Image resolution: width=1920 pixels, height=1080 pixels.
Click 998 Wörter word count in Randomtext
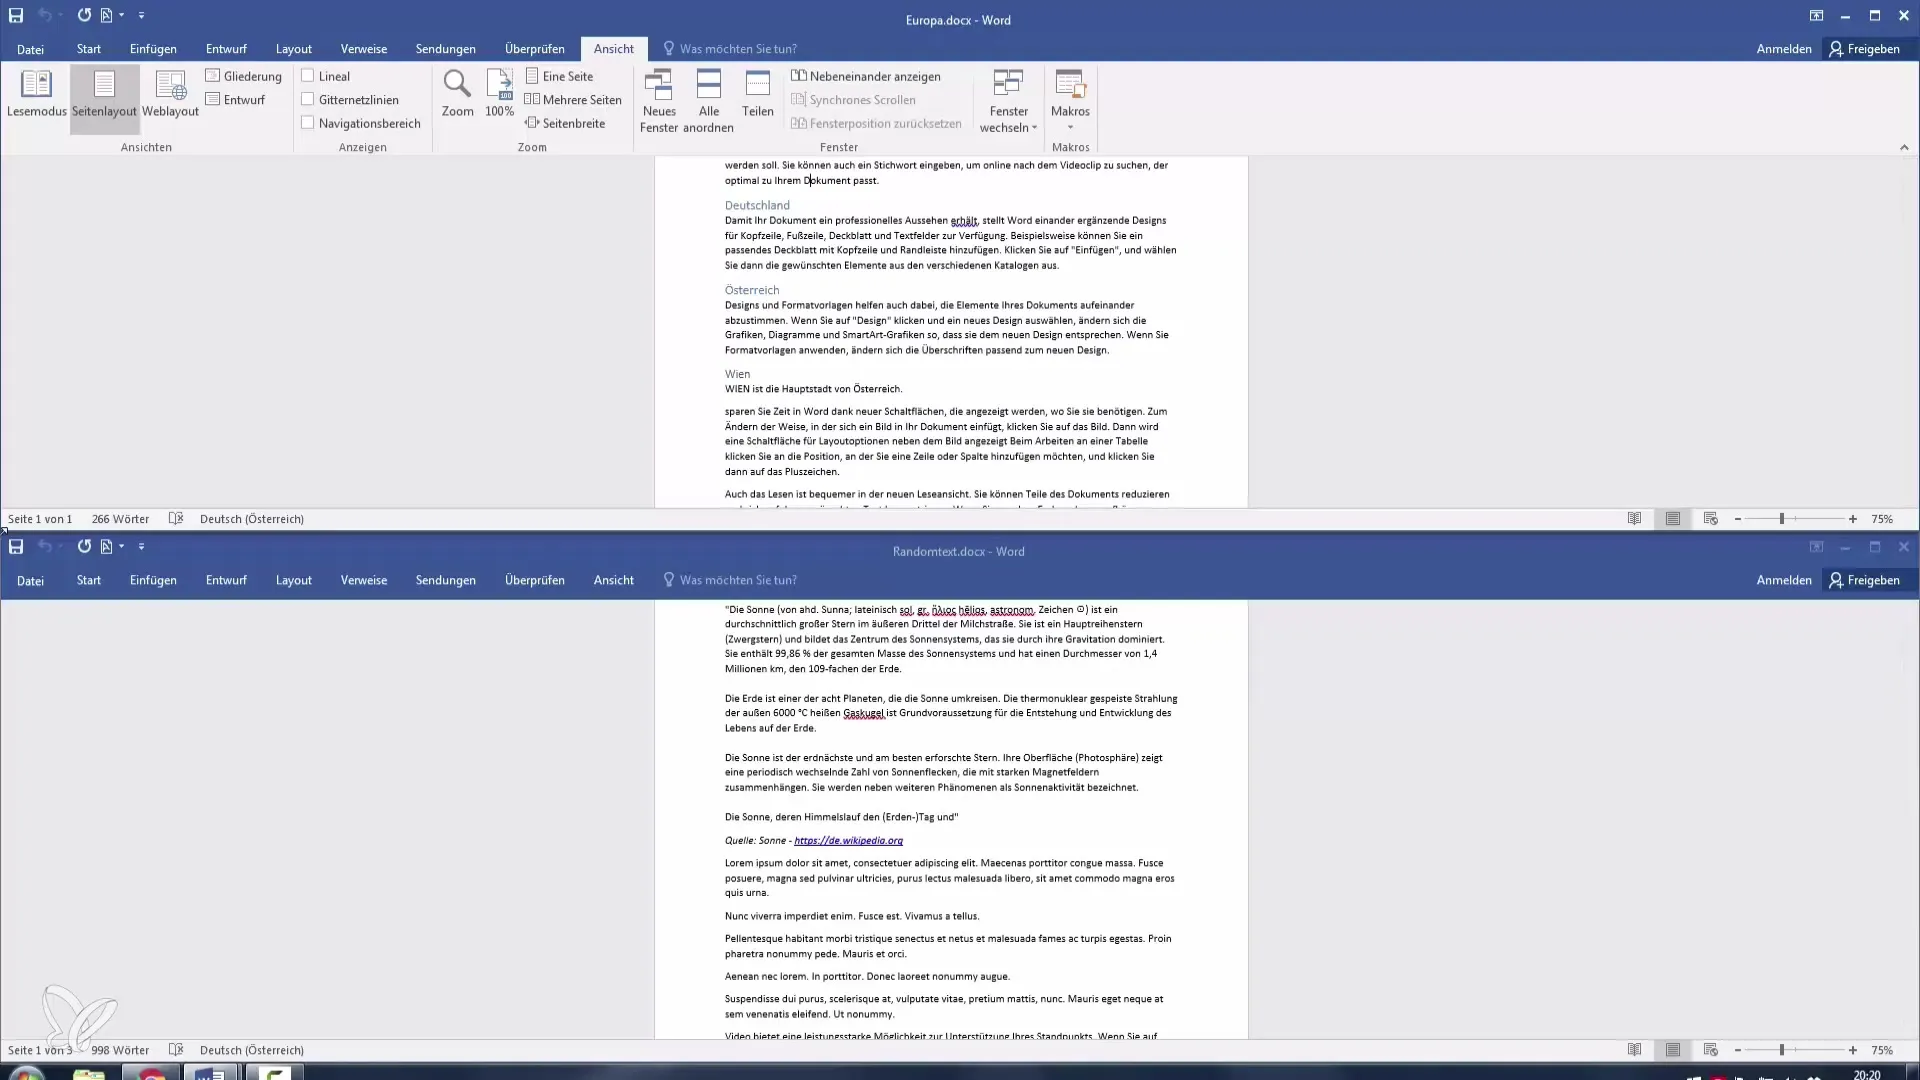point(120,1050)
